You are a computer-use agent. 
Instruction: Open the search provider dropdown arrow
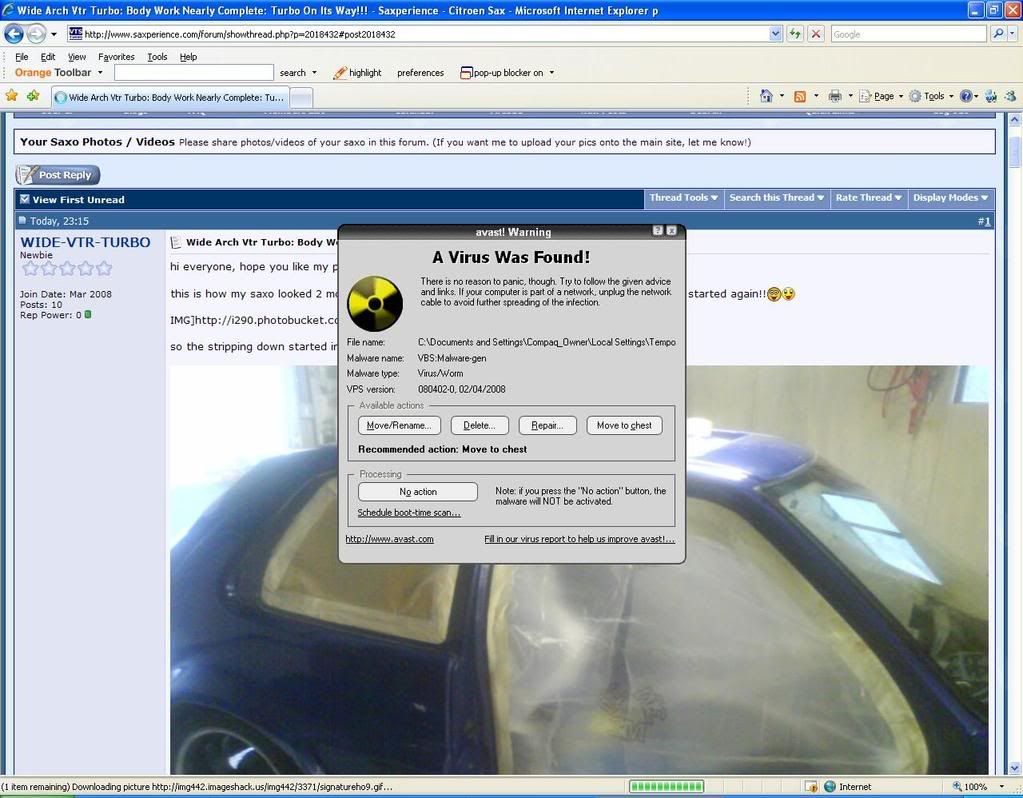[x=1013, y=33]
